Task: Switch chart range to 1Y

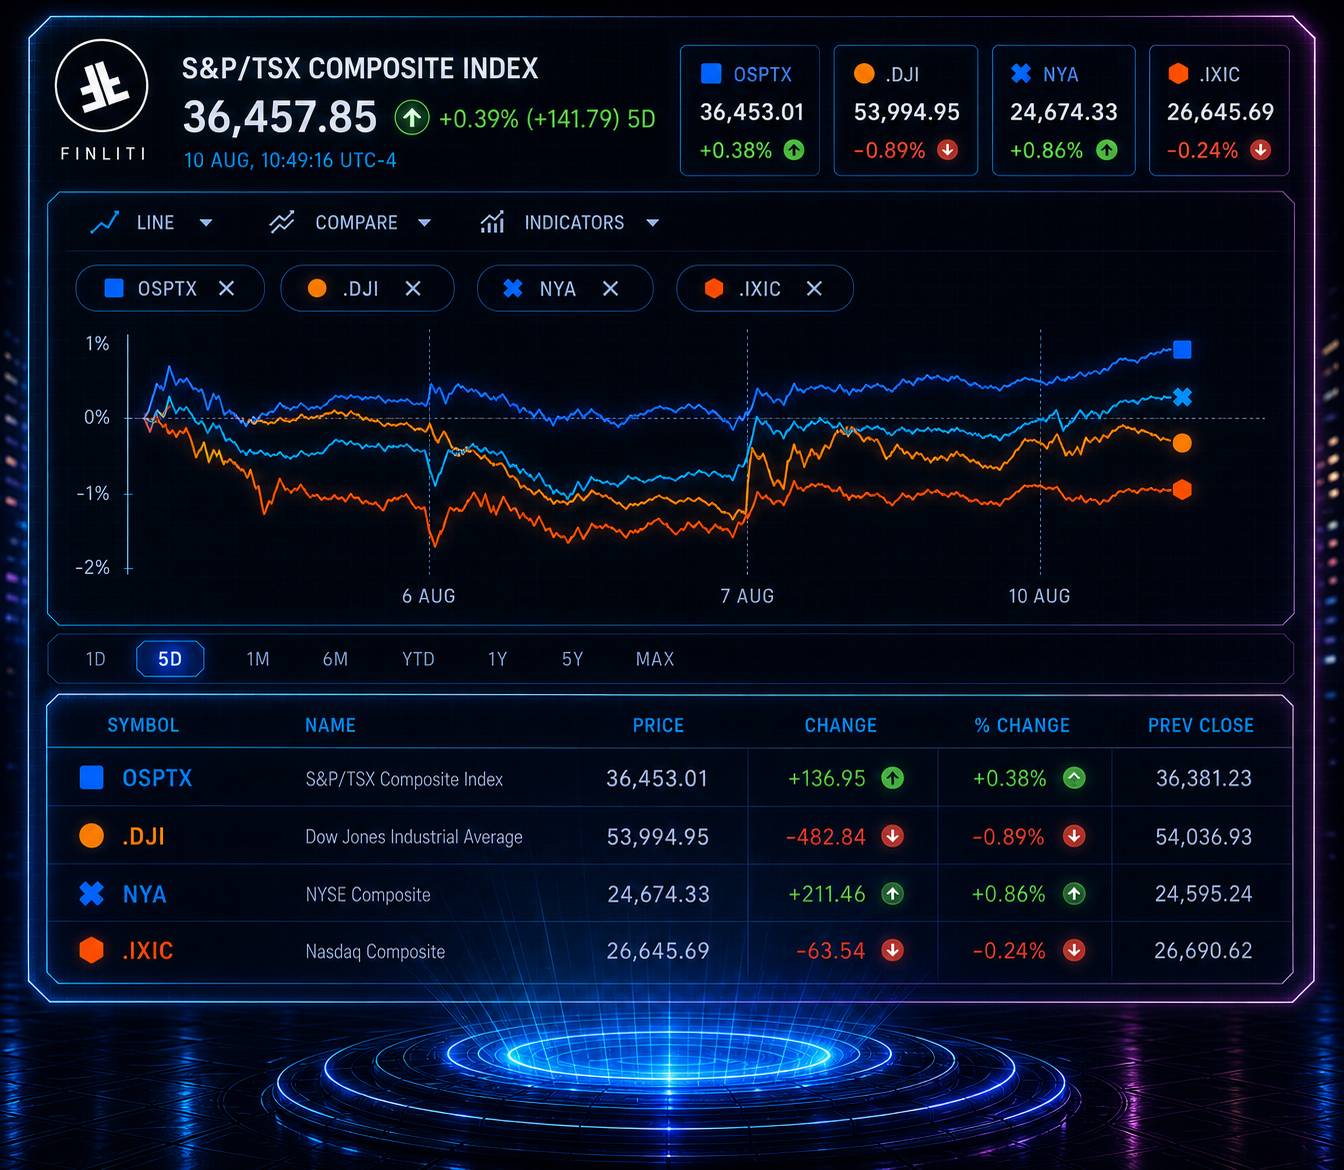Action: 497,659
